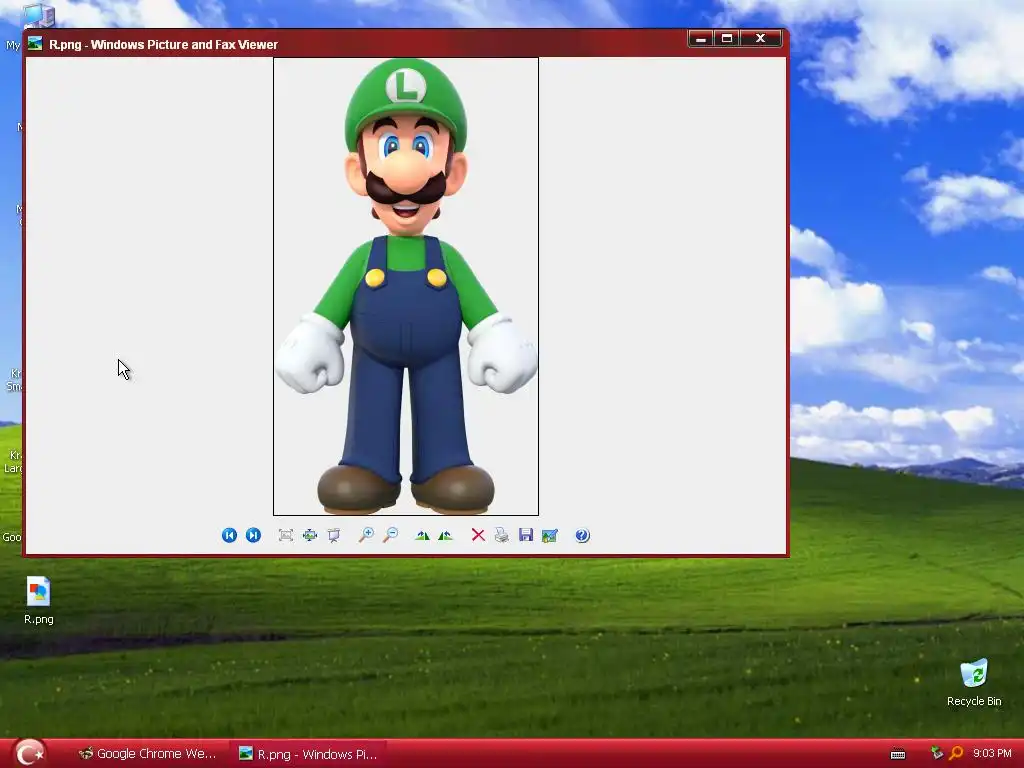Viewport: 1024px width, 768px height.
Task: Open the Start button on taskbar
Action: coord(29,754)
